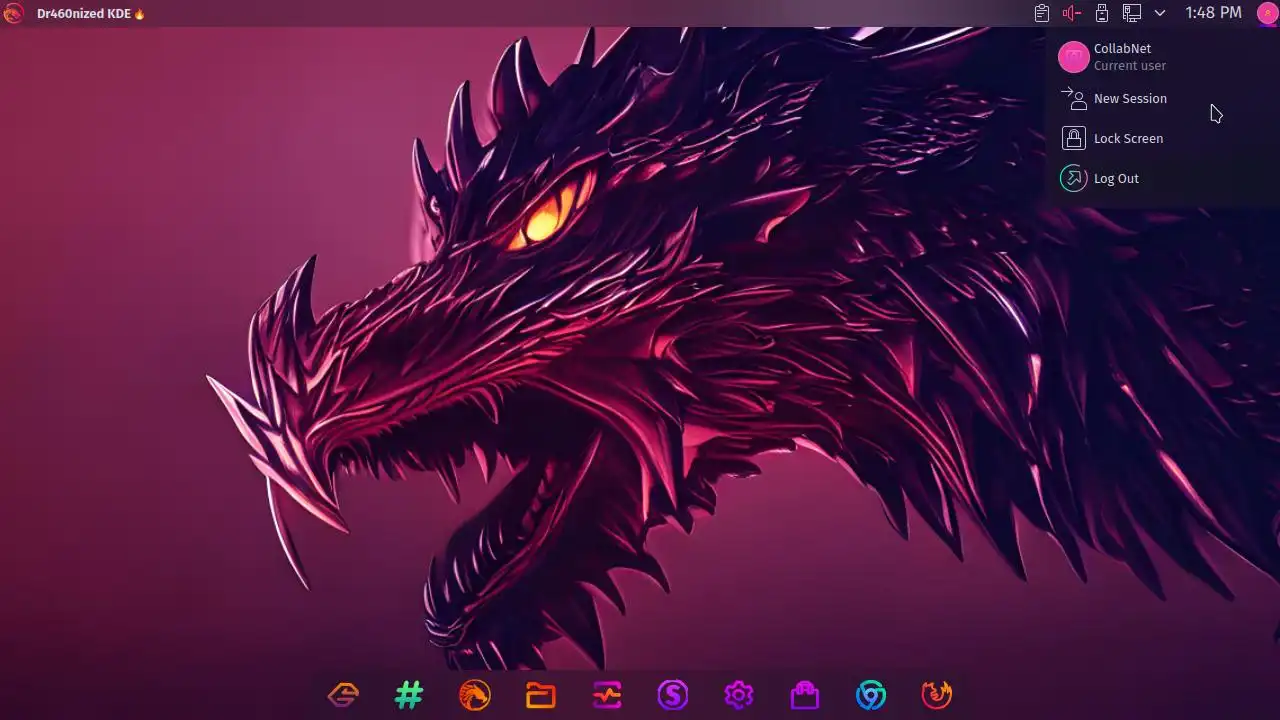The image size is (1280, 720).
Task: Open the purple gear system settings
Action: tap(739, 694)
